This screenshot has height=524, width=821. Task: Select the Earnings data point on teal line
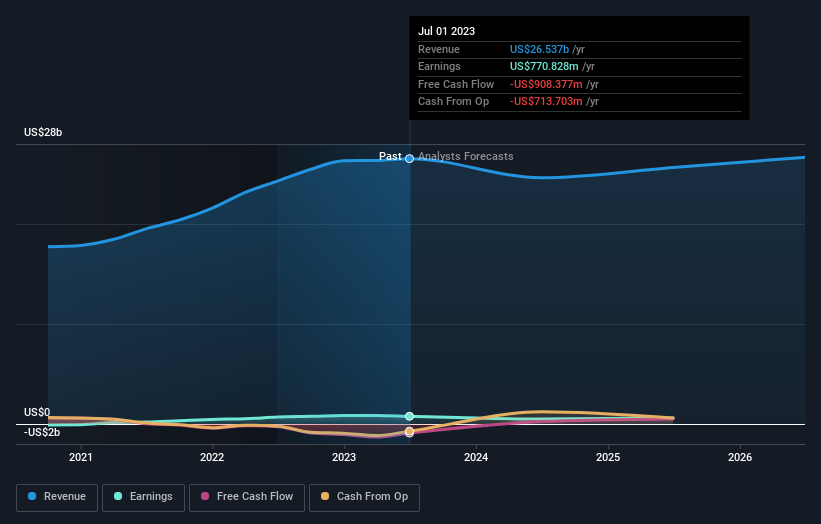[409, 416]
